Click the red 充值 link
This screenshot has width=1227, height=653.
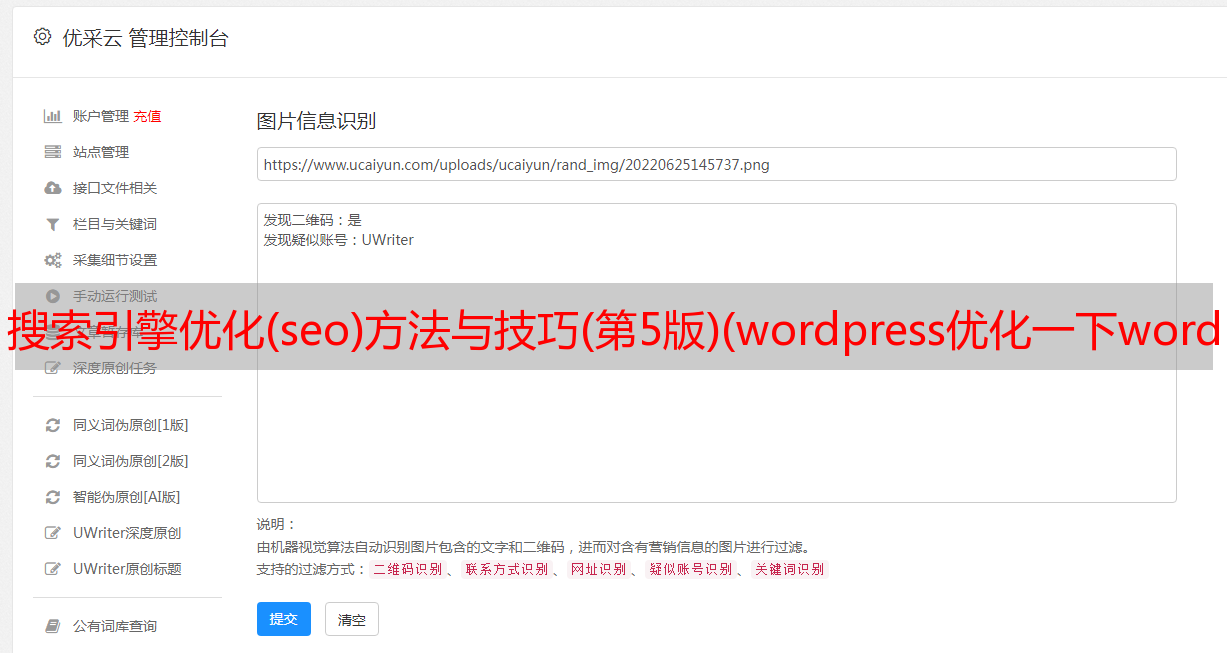147,116
